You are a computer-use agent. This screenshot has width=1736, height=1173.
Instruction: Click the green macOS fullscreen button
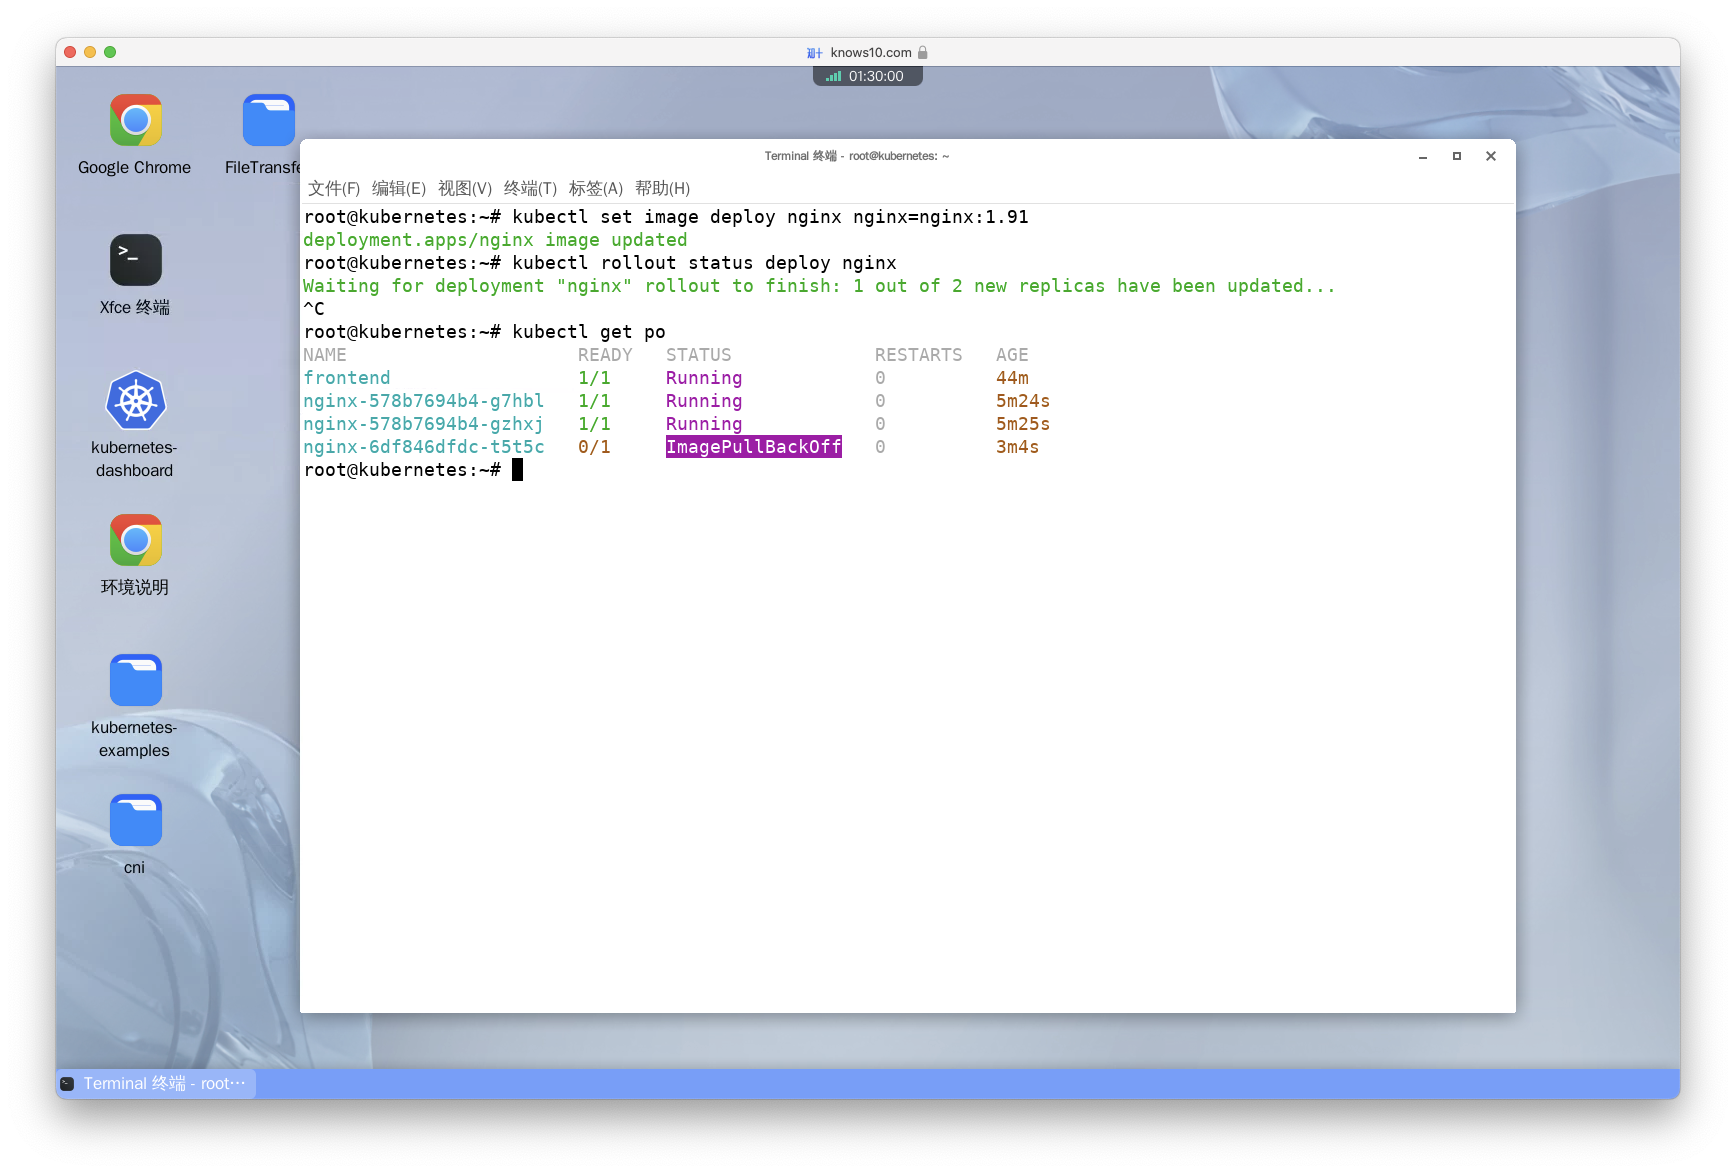tap(110, 52)
